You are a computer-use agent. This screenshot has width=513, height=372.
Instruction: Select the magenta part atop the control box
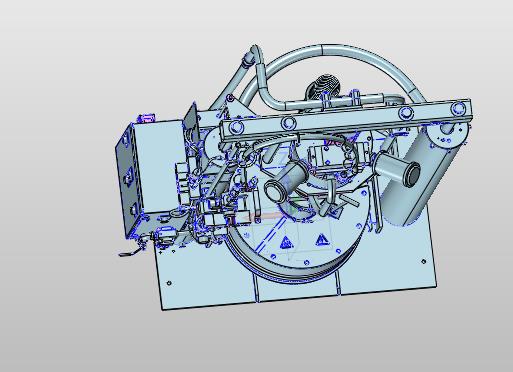[x=146, y=118]
